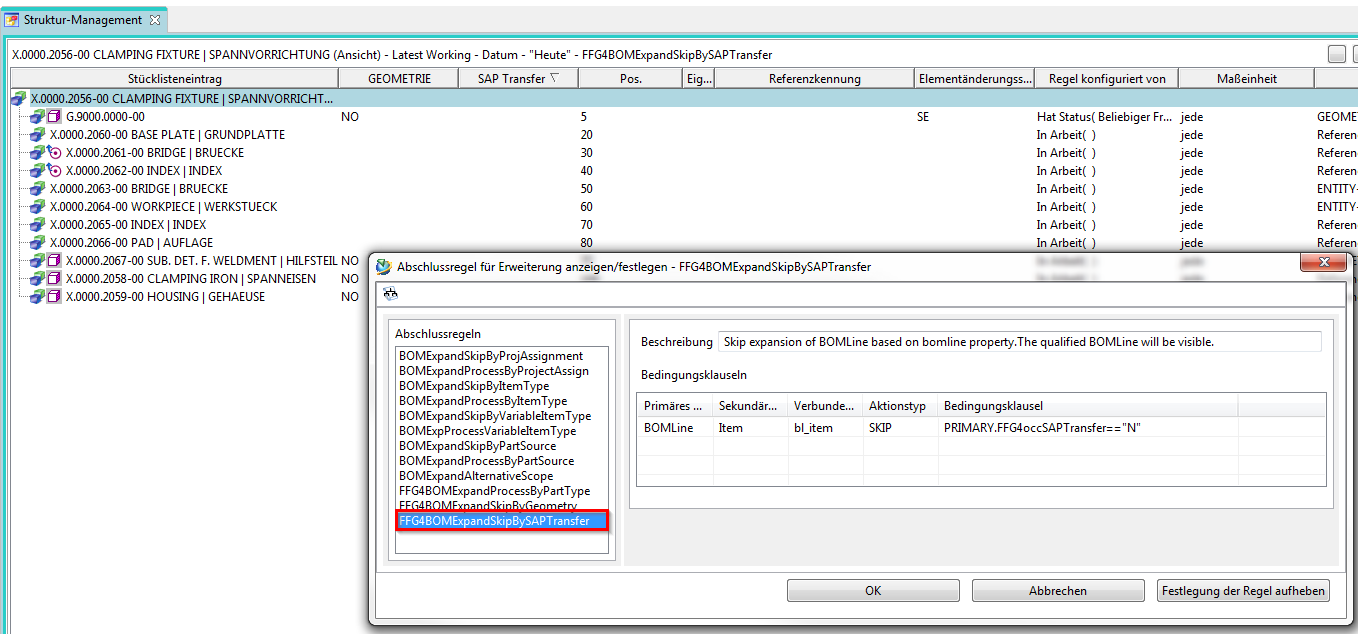This screenshot has height=634, width=1358.
Task: Click the target icon beside X.0000.2061-00 BRIDGE
Action: point(55,153)
